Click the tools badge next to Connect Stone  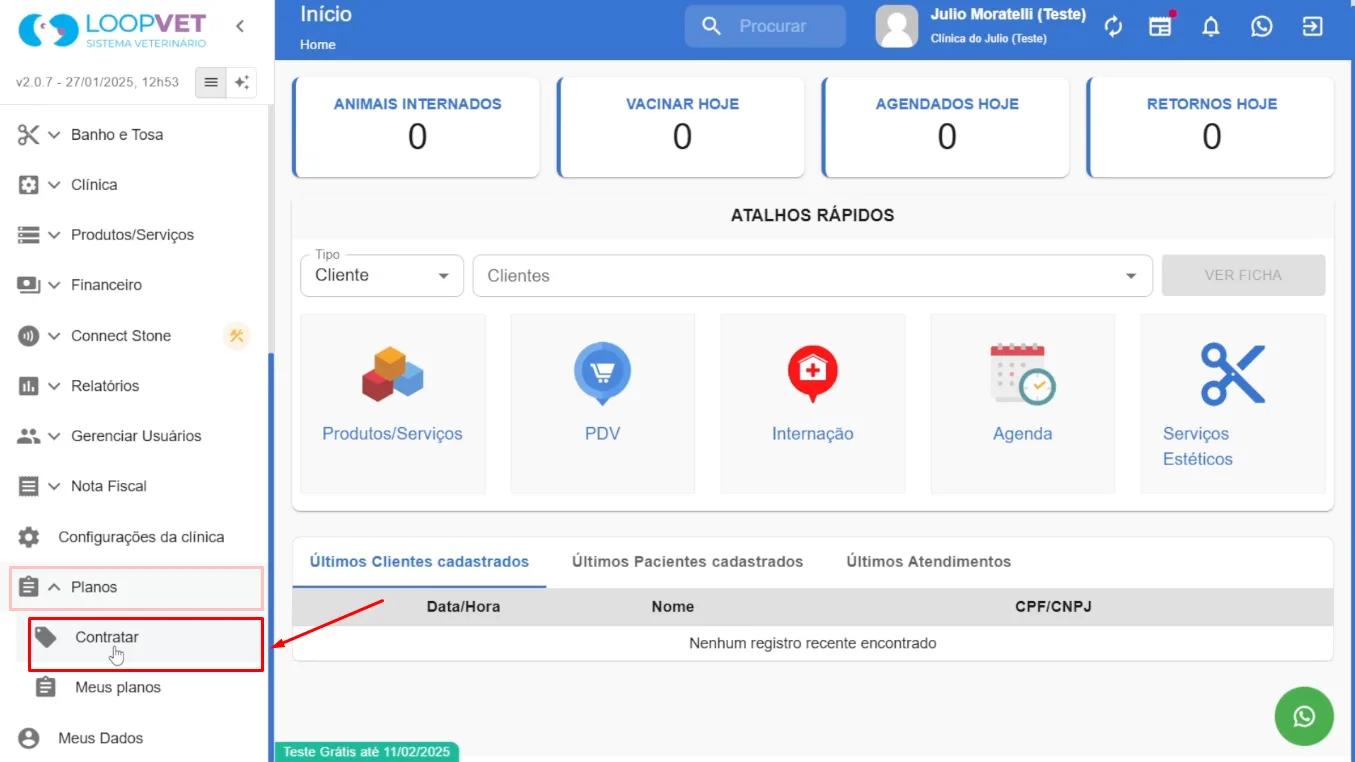tap(237, 336)
